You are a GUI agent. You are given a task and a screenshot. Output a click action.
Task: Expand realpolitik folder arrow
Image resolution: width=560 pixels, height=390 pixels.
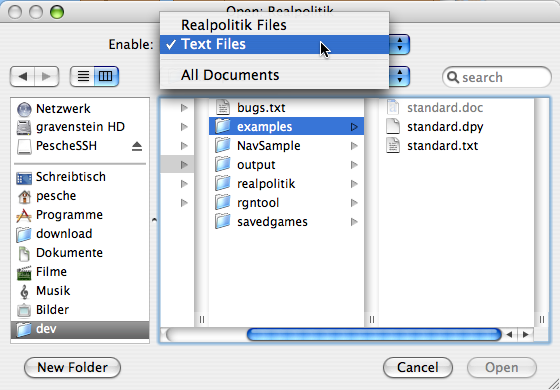tap(354, 184)
